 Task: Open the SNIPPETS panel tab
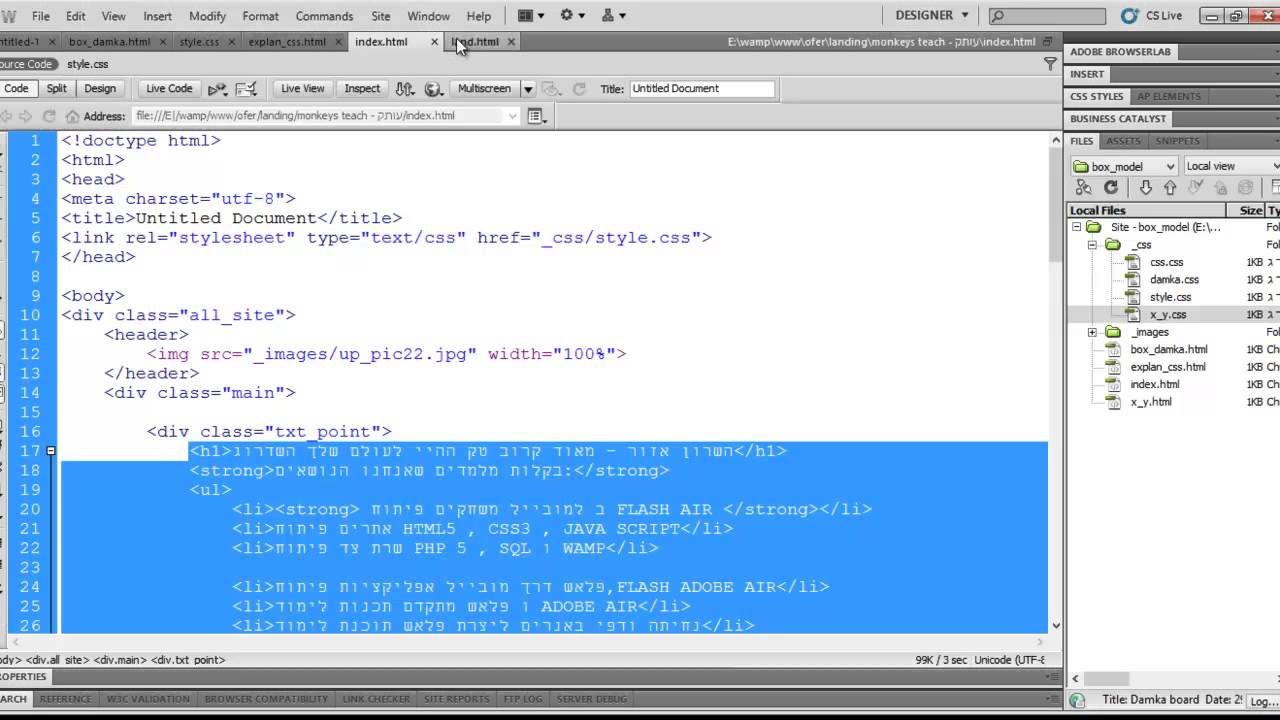point(1177,141)
